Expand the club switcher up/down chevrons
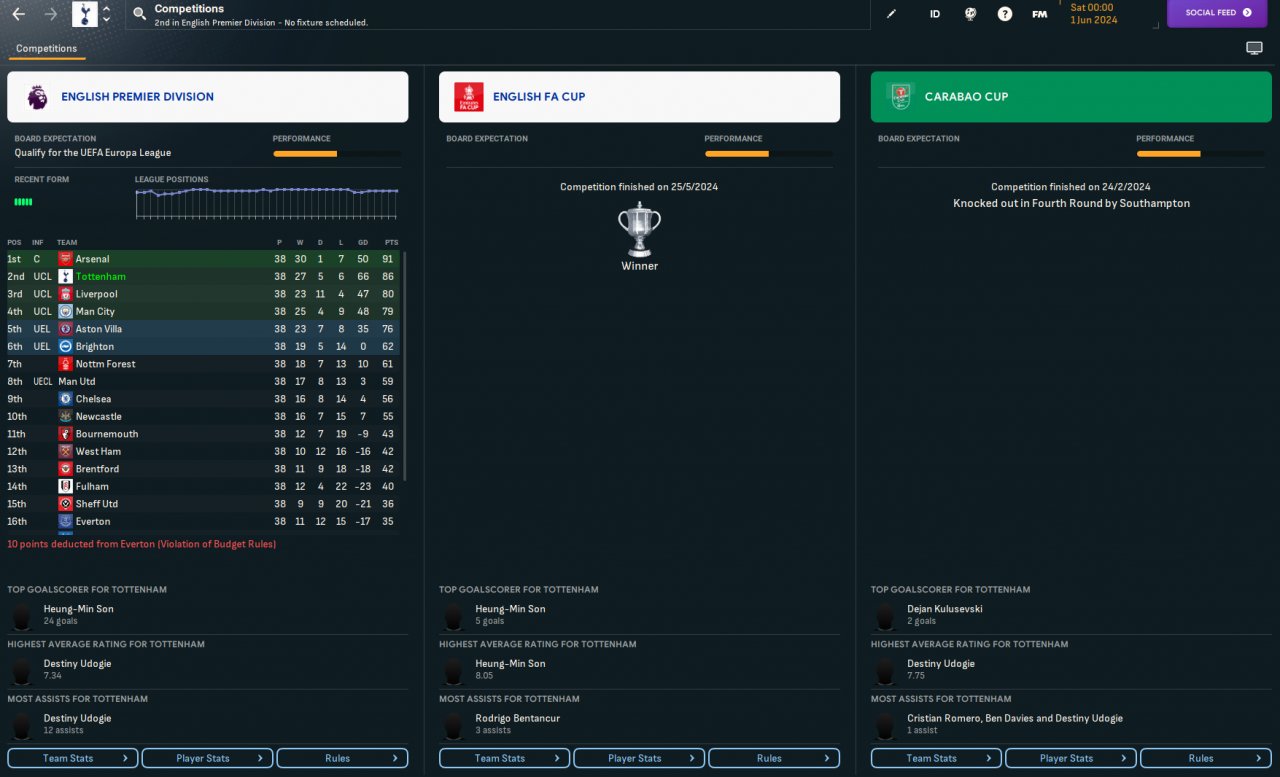Viewport: 1280px width, 777px height. (x=107, y=14)
